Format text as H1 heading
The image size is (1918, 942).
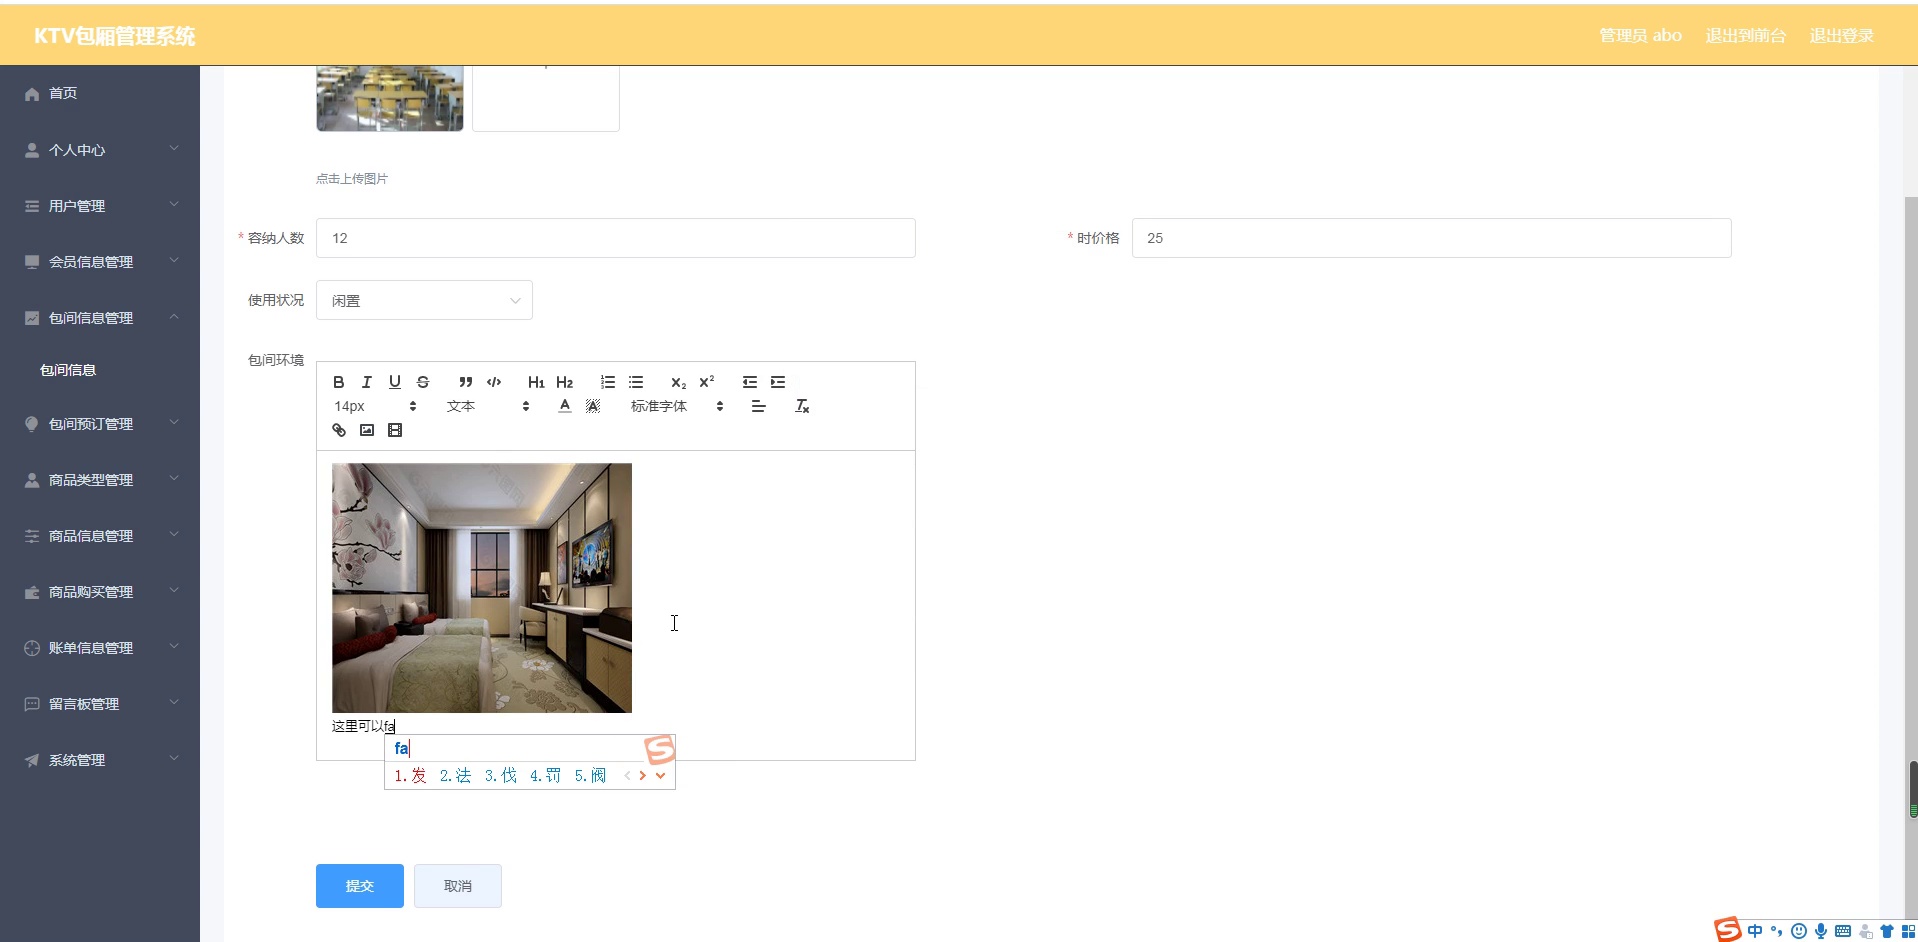pos(536,382)
